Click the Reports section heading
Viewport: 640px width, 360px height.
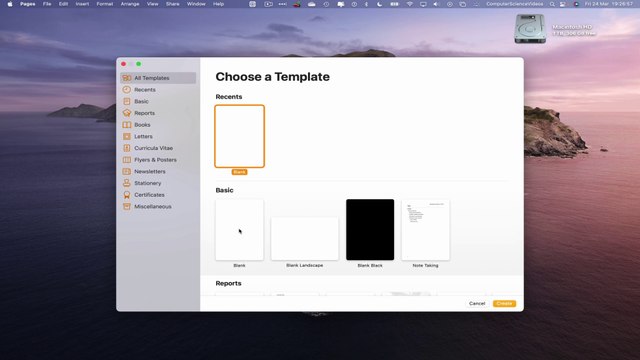[x=228, y=283]
